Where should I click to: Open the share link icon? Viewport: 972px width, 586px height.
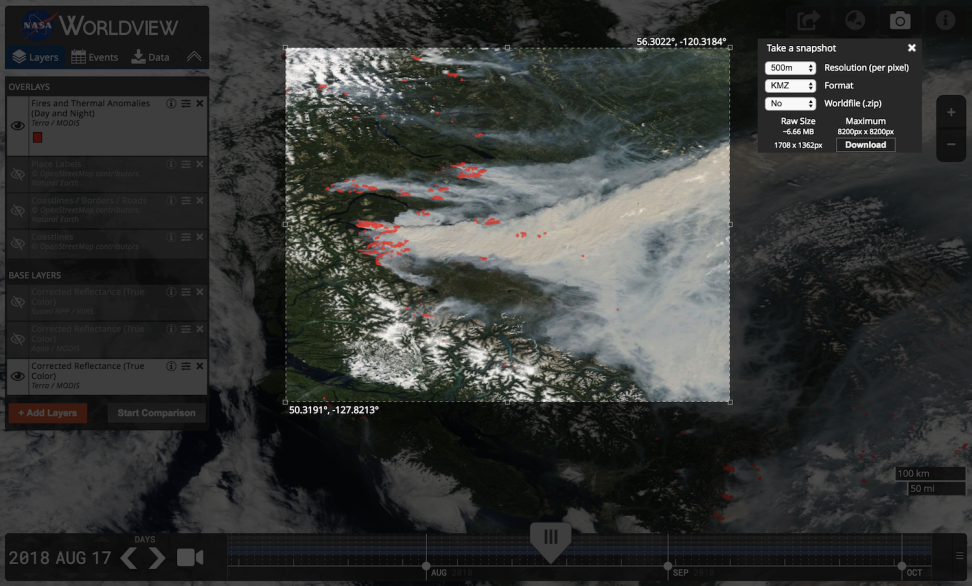[x=808, y=21]
